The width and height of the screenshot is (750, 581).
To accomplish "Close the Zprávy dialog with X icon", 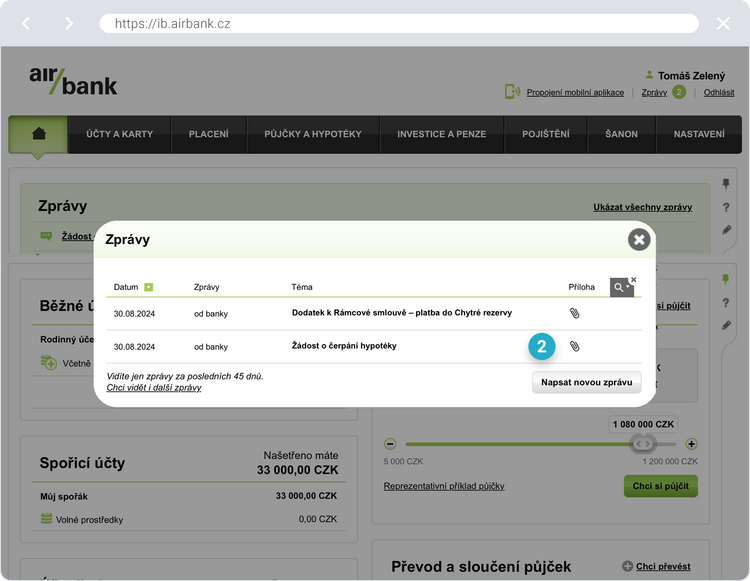I will pyautogui.click(x=639, y=240).
